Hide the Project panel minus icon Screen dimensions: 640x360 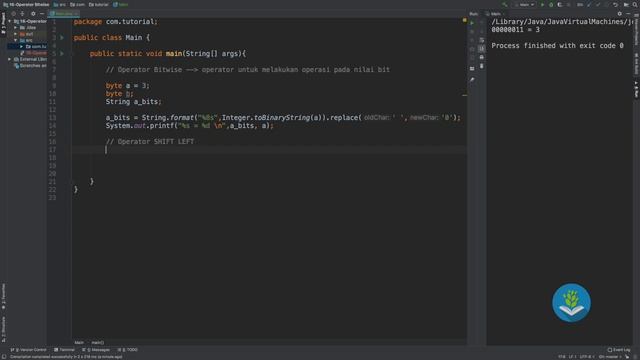click(x=42, y=13)
